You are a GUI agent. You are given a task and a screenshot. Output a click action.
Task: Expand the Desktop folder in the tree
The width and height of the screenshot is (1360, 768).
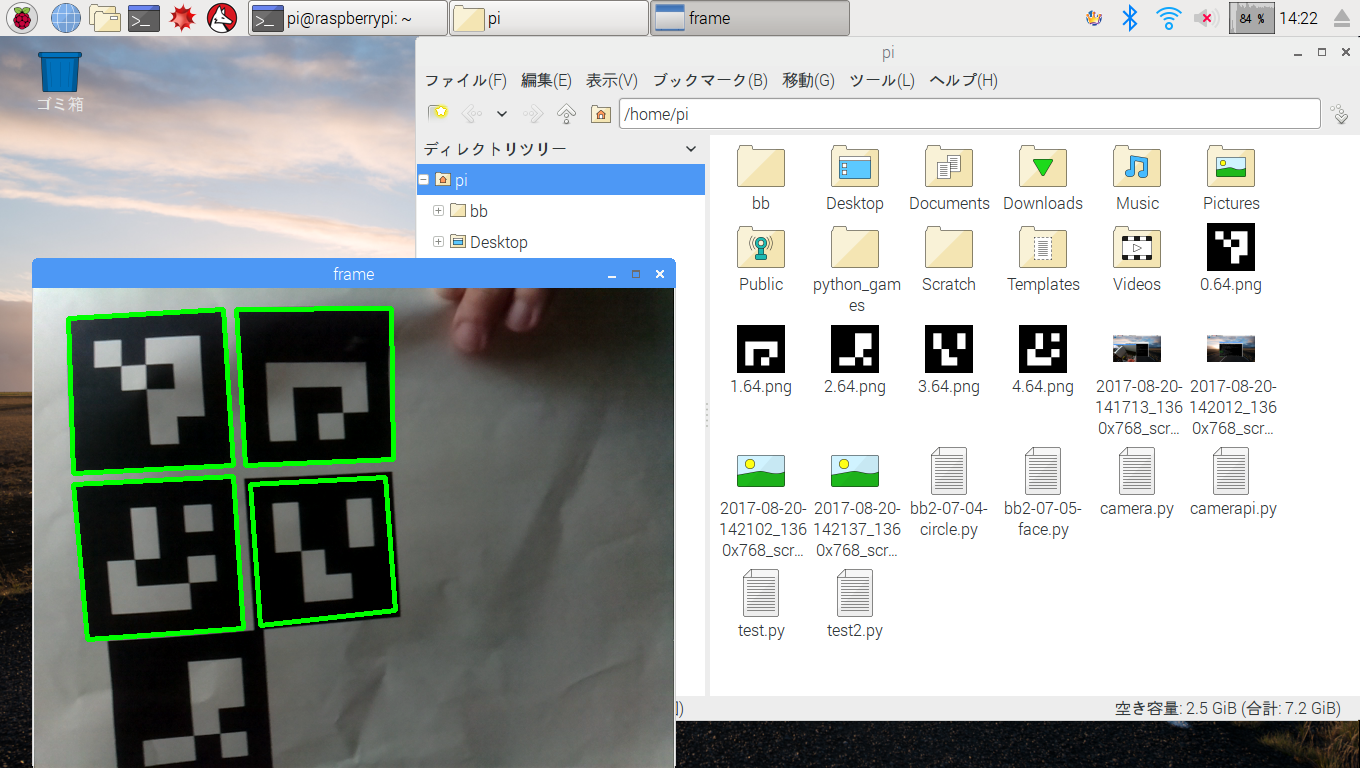click(x=438, y=242)
